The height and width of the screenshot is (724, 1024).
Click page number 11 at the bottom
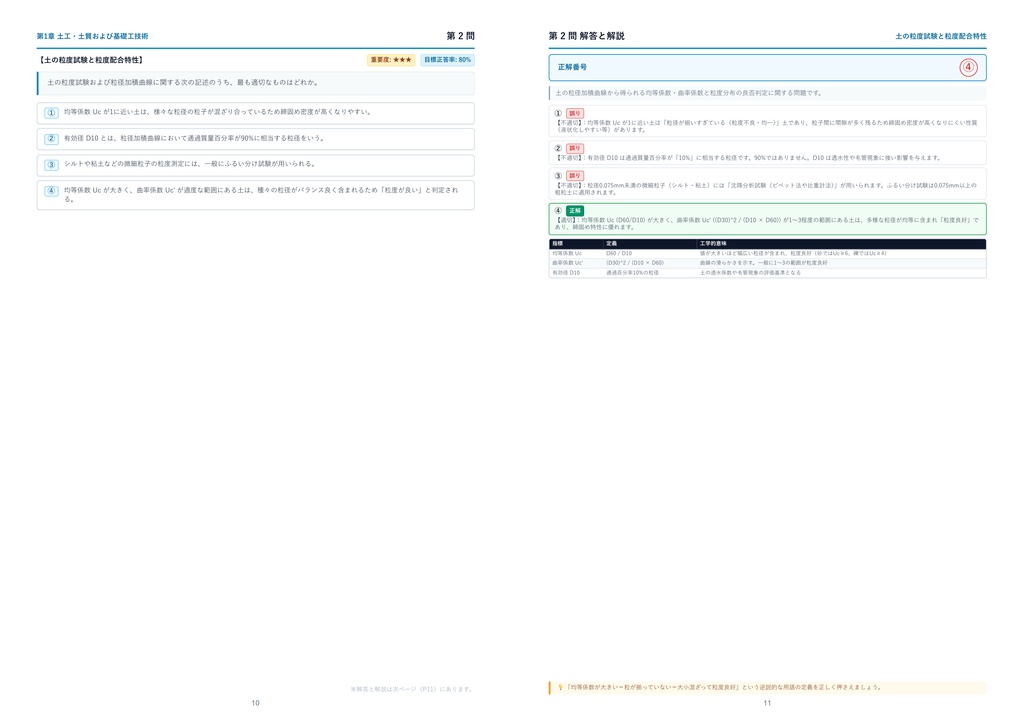point(767,703)
